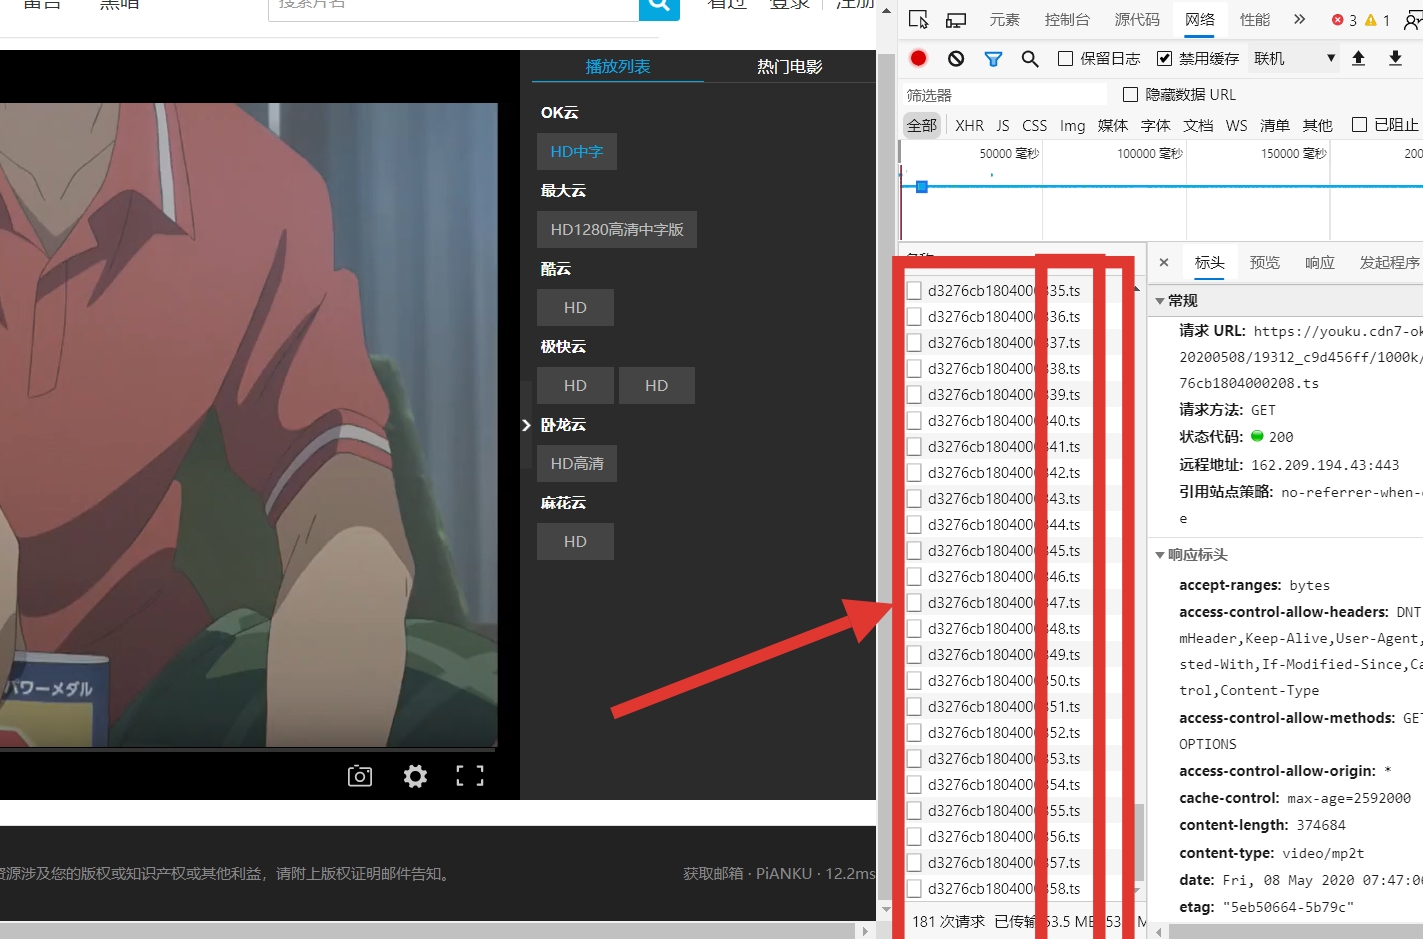This screenshot has width=1423, height=939.
Task: Play the 麻花云 HD source
Action: [x=575, y=541]
